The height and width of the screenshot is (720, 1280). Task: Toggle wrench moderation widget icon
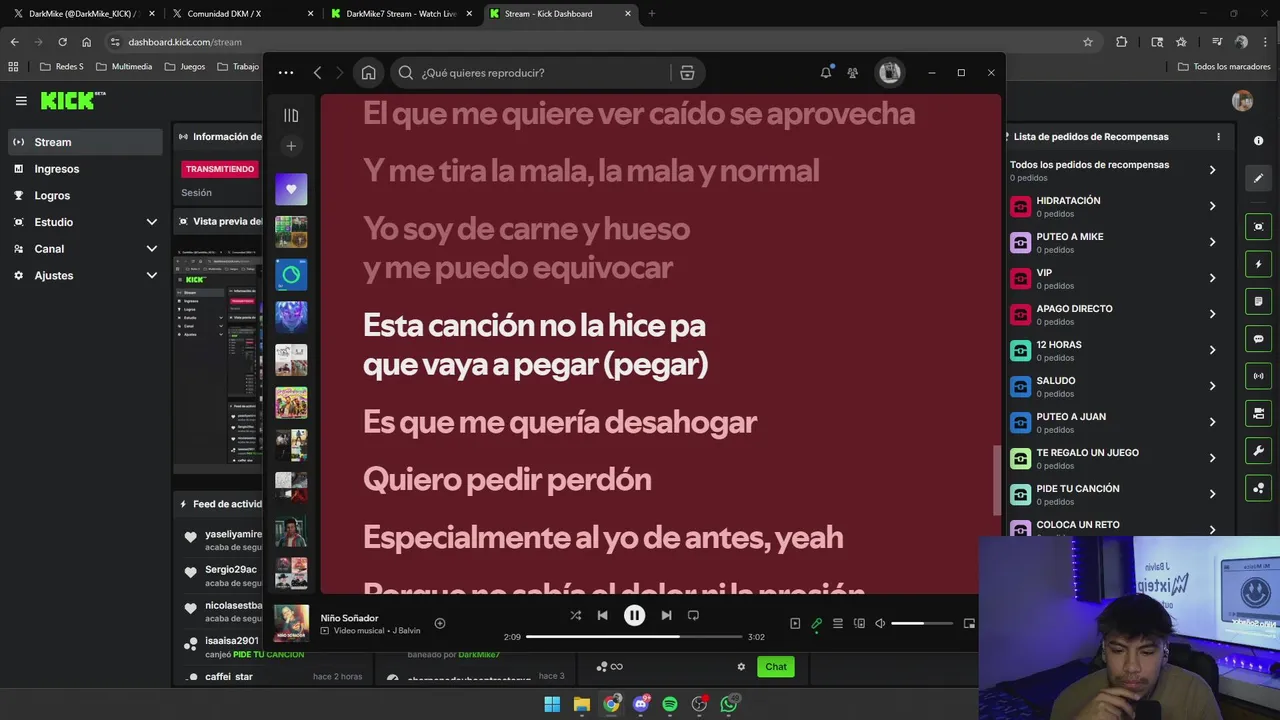[1258, 451]
